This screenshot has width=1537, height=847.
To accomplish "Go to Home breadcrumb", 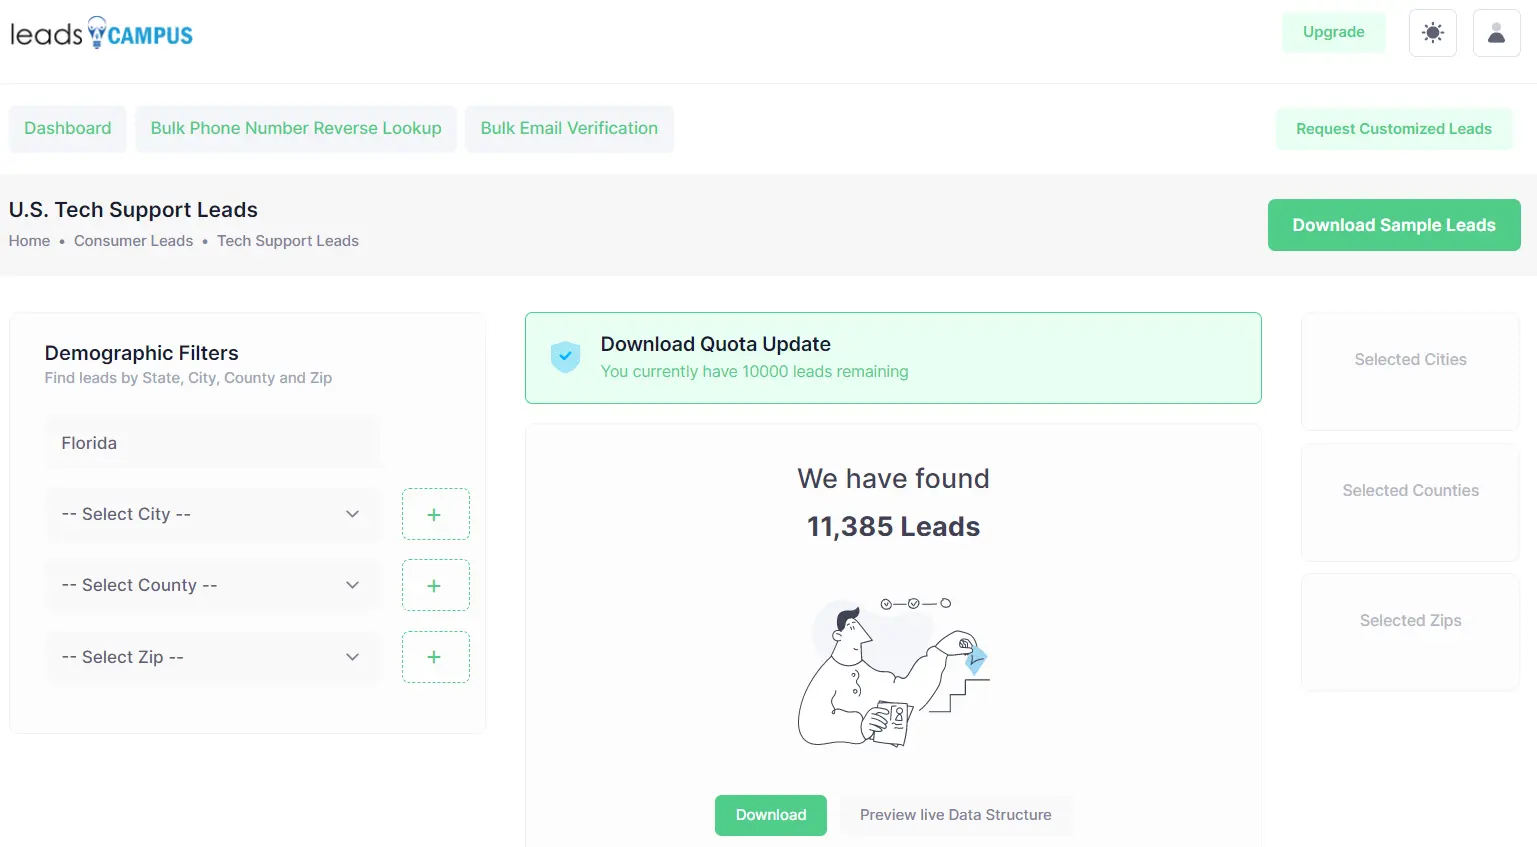I will pos(29,241).
